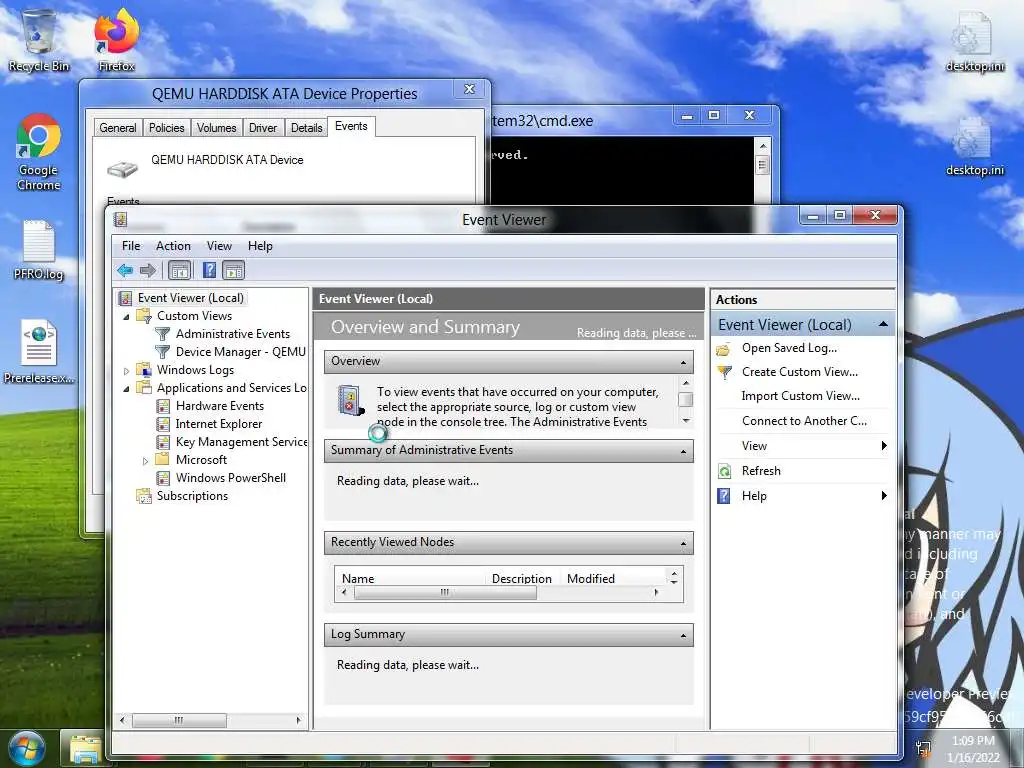Toggle the Show/Hide Console Tree toolbar icon
Screen dimensions: 1024x768
180,270
